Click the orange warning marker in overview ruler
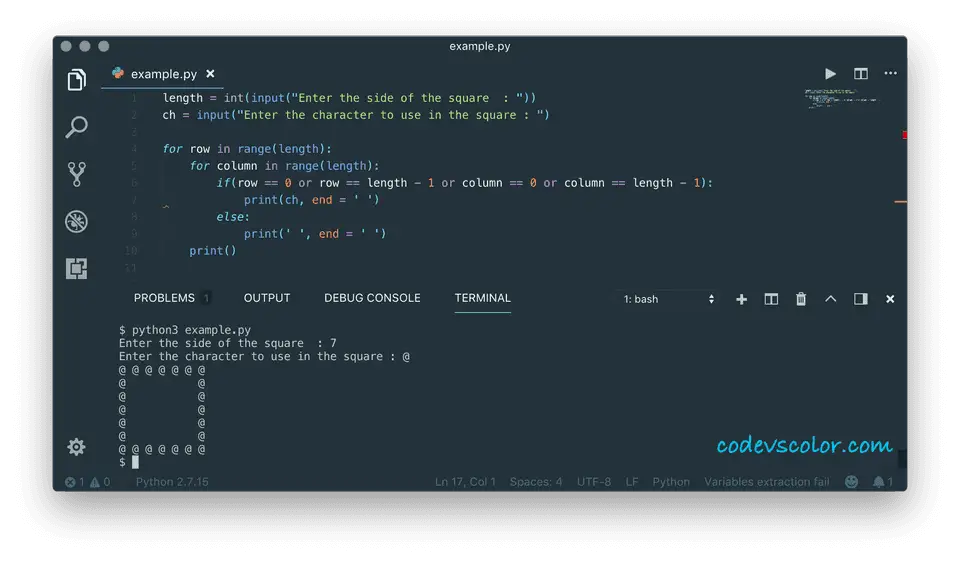 click(901, 201)
